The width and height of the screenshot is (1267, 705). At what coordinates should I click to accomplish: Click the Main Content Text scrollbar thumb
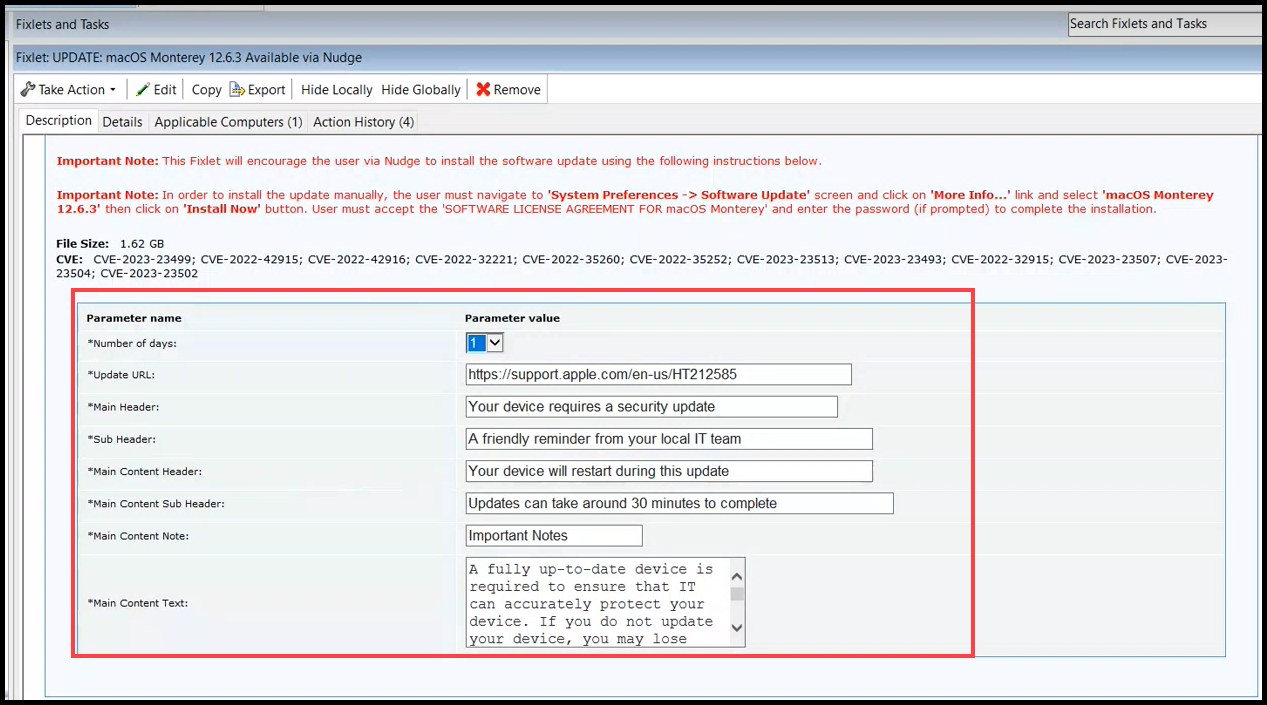tap(737, 594)
